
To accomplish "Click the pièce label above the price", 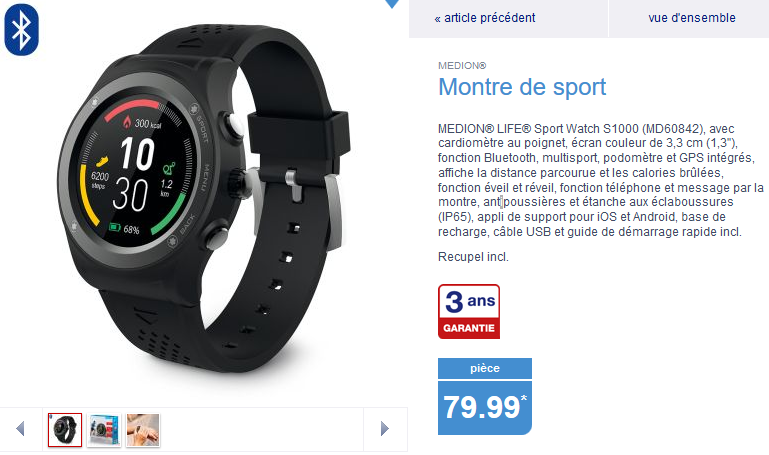I will [x=485, y=368].
